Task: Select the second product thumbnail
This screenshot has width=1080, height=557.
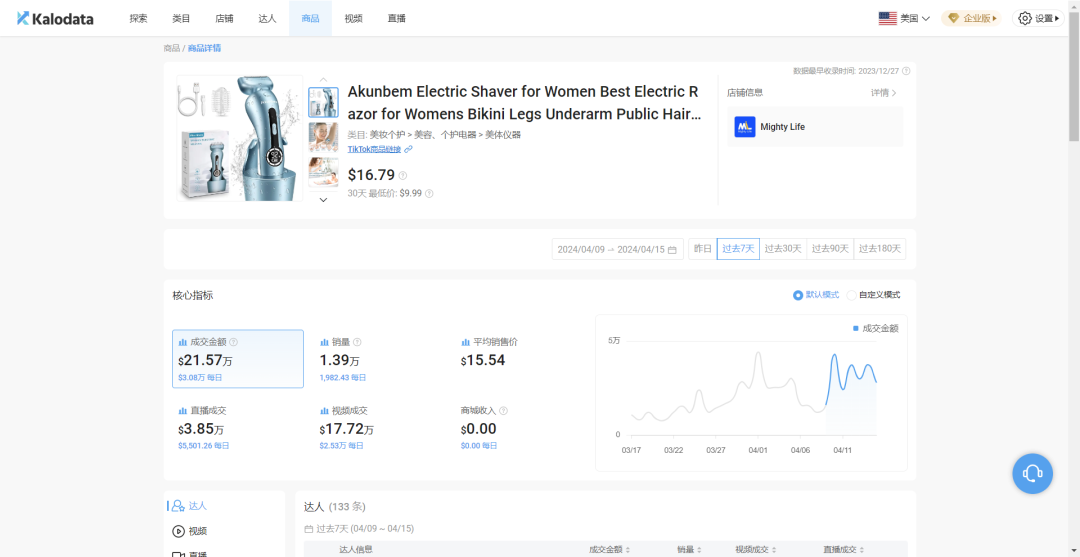Action: coord(323,137)
